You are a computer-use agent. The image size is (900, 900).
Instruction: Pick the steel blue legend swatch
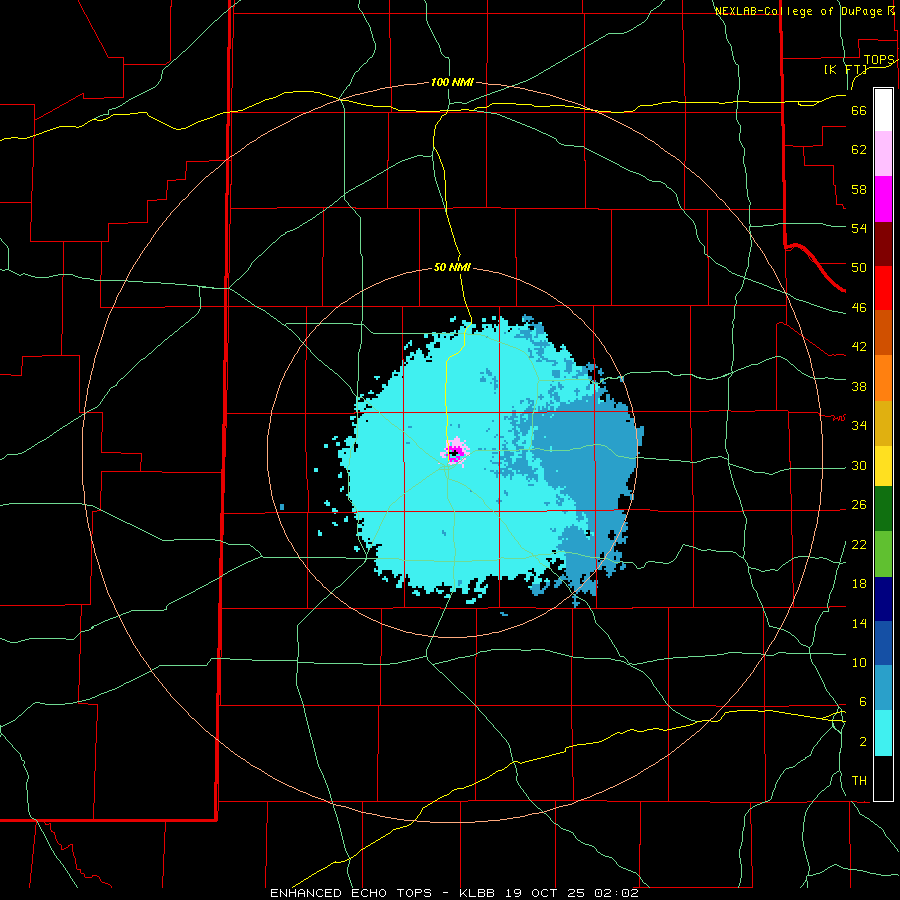[883, 688]
